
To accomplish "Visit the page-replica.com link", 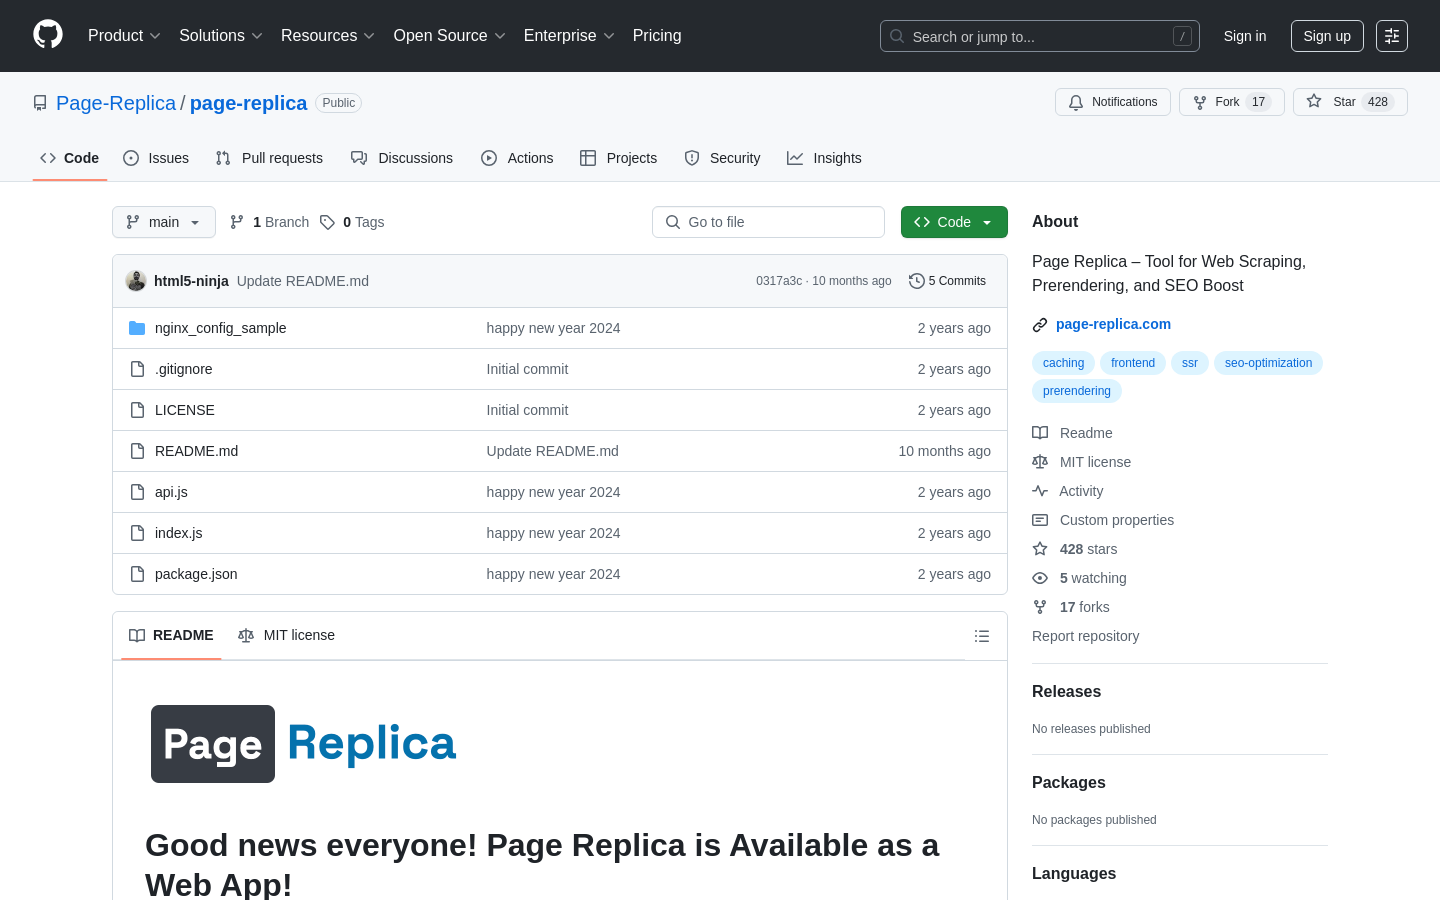I will [1113, 324].
